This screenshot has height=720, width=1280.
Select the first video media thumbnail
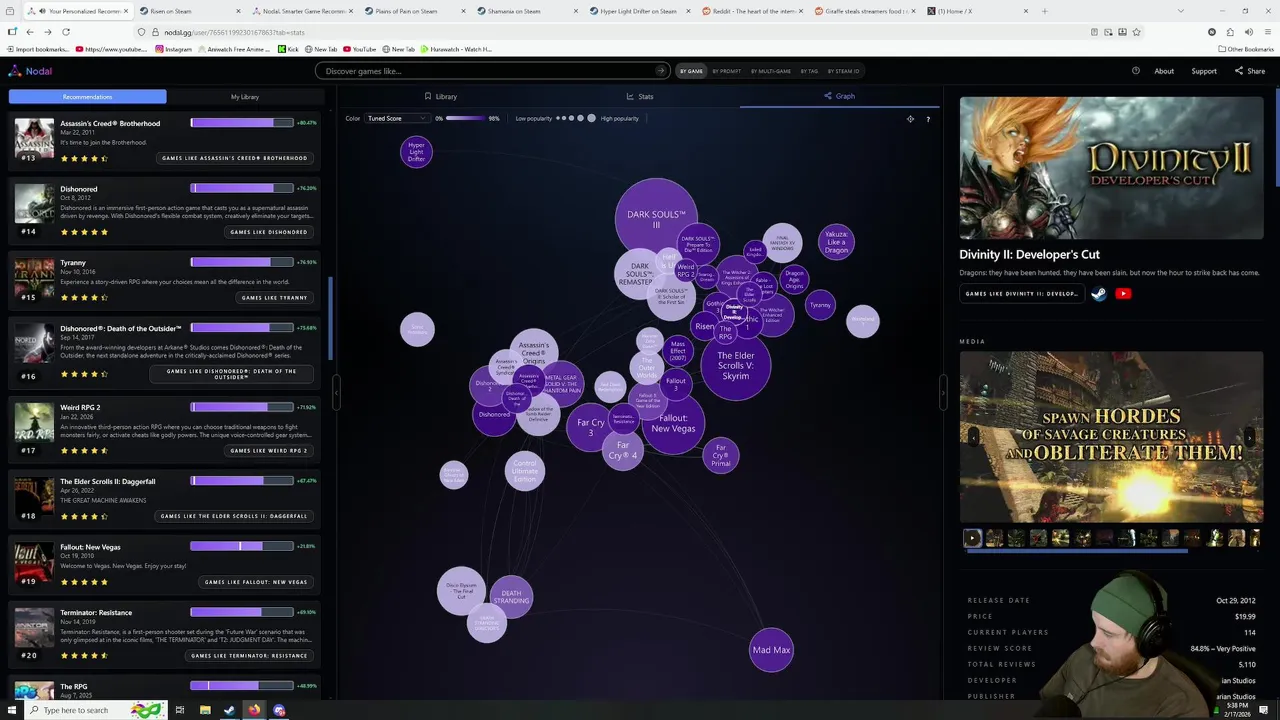(972, 539)
